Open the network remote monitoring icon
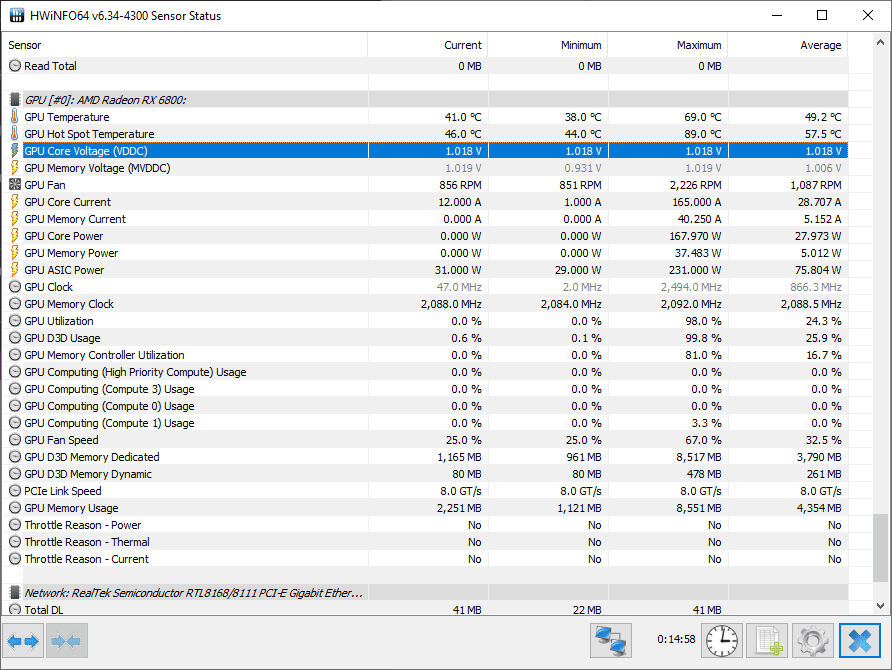892x670 pixels. (x=610, y=640)
